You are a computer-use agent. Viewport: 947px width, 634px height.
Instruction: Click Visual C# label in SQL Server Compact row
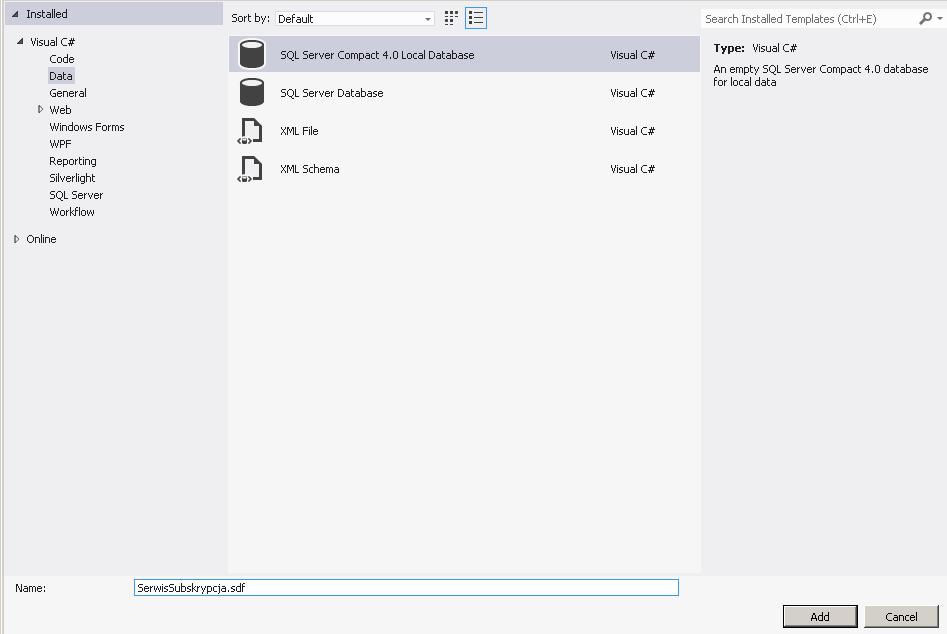click(x=632, y=55)
